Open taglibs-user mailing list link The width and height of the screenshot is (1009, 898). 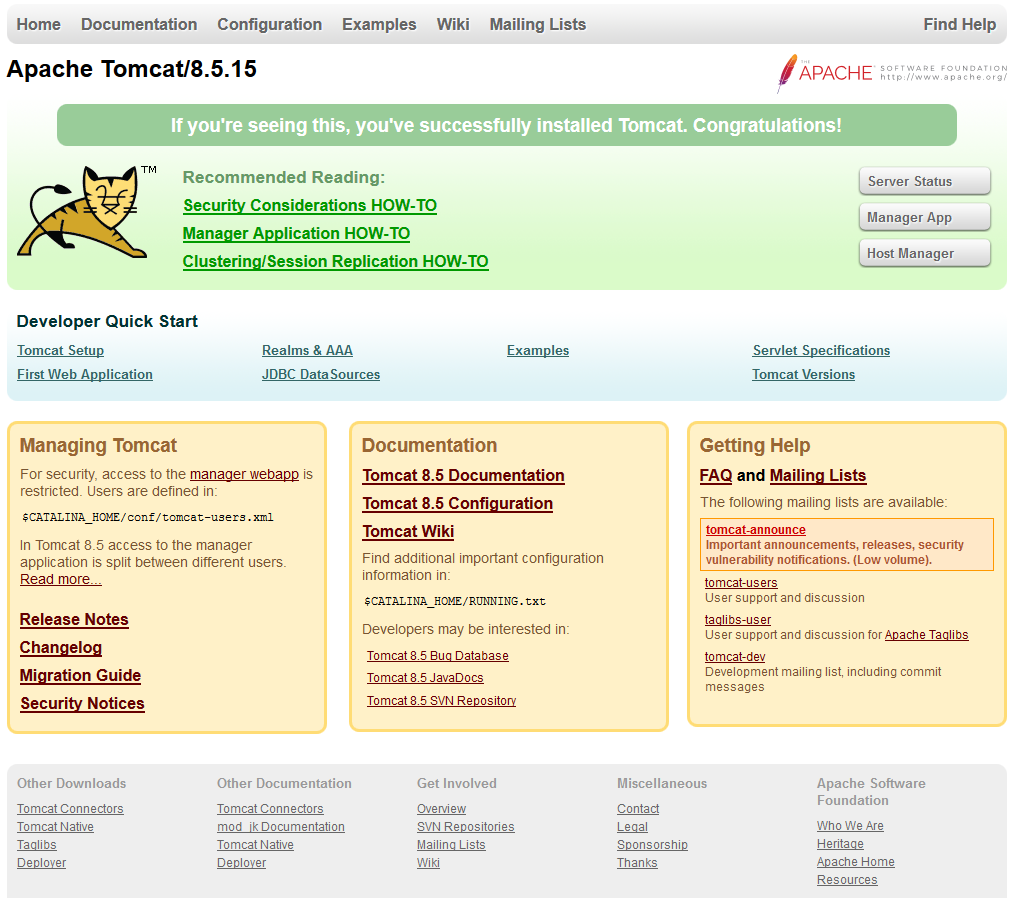[x=737, y=620]
